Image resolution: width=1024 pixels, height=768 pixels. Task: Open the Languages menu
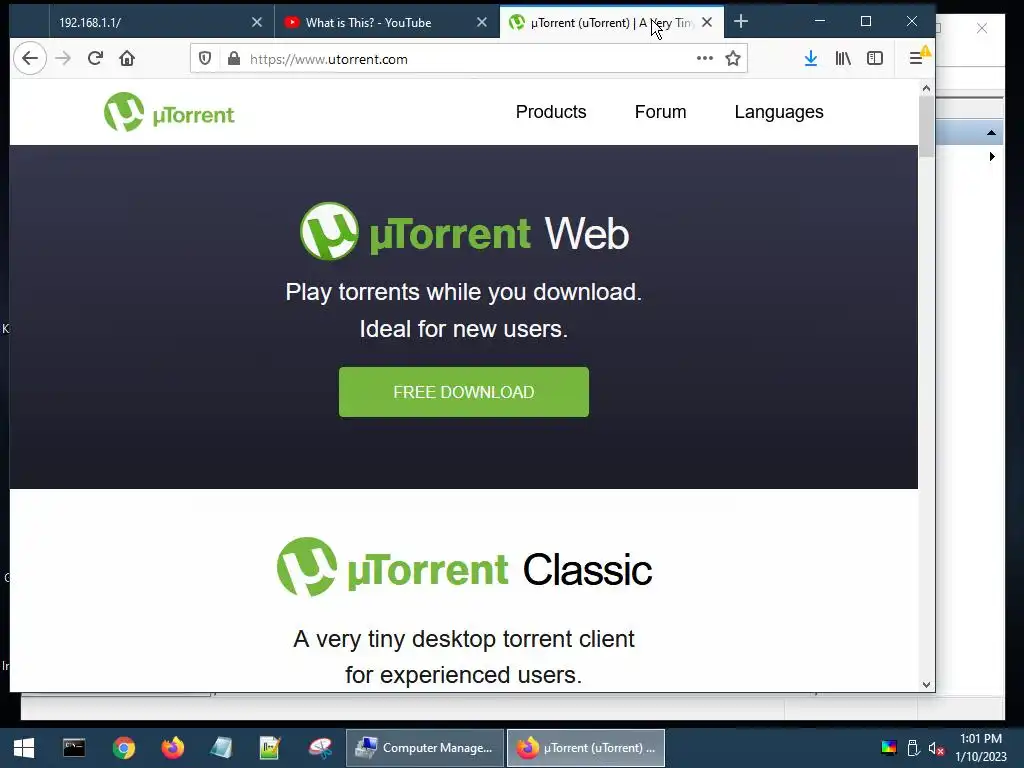tap(778, 112)
